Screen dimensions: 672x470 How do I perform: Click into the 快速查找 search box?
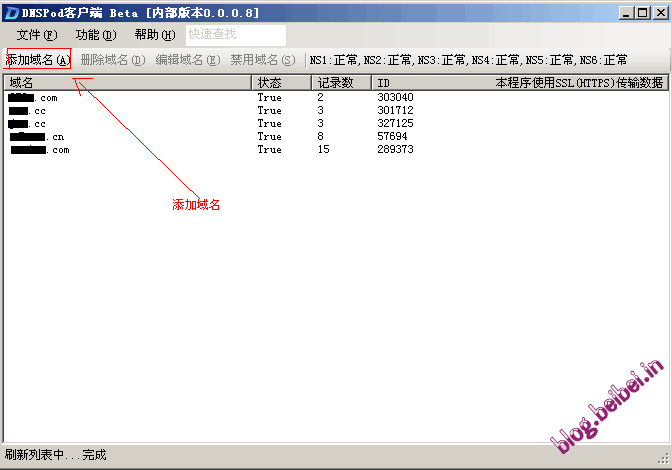coord(236,35)
